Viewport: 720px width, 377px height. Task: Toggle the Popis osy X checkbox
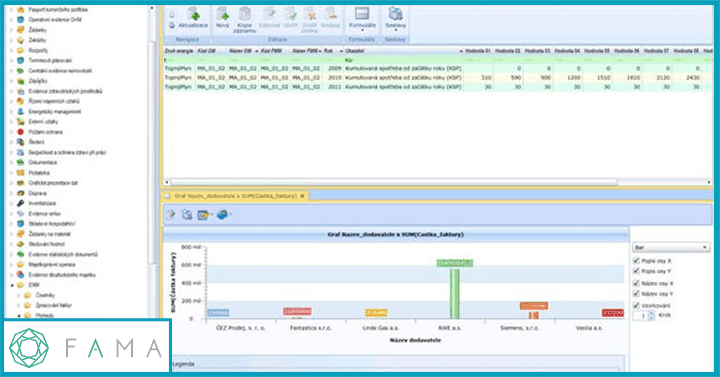[636, 260]
